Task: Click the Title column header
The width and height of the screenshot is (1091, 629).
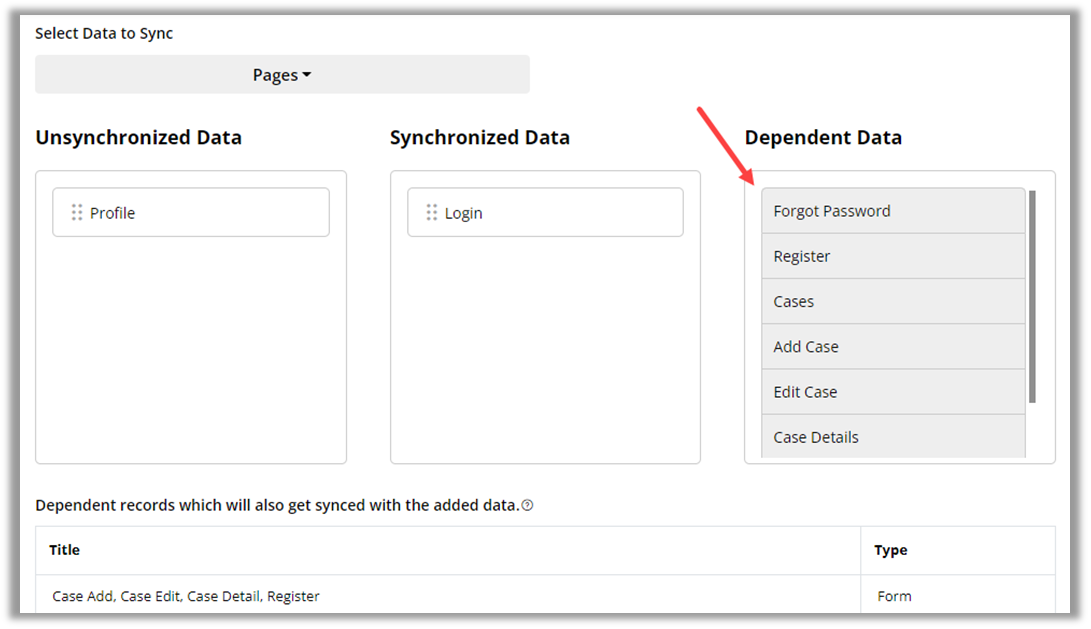Action: (x=65, y=550)
